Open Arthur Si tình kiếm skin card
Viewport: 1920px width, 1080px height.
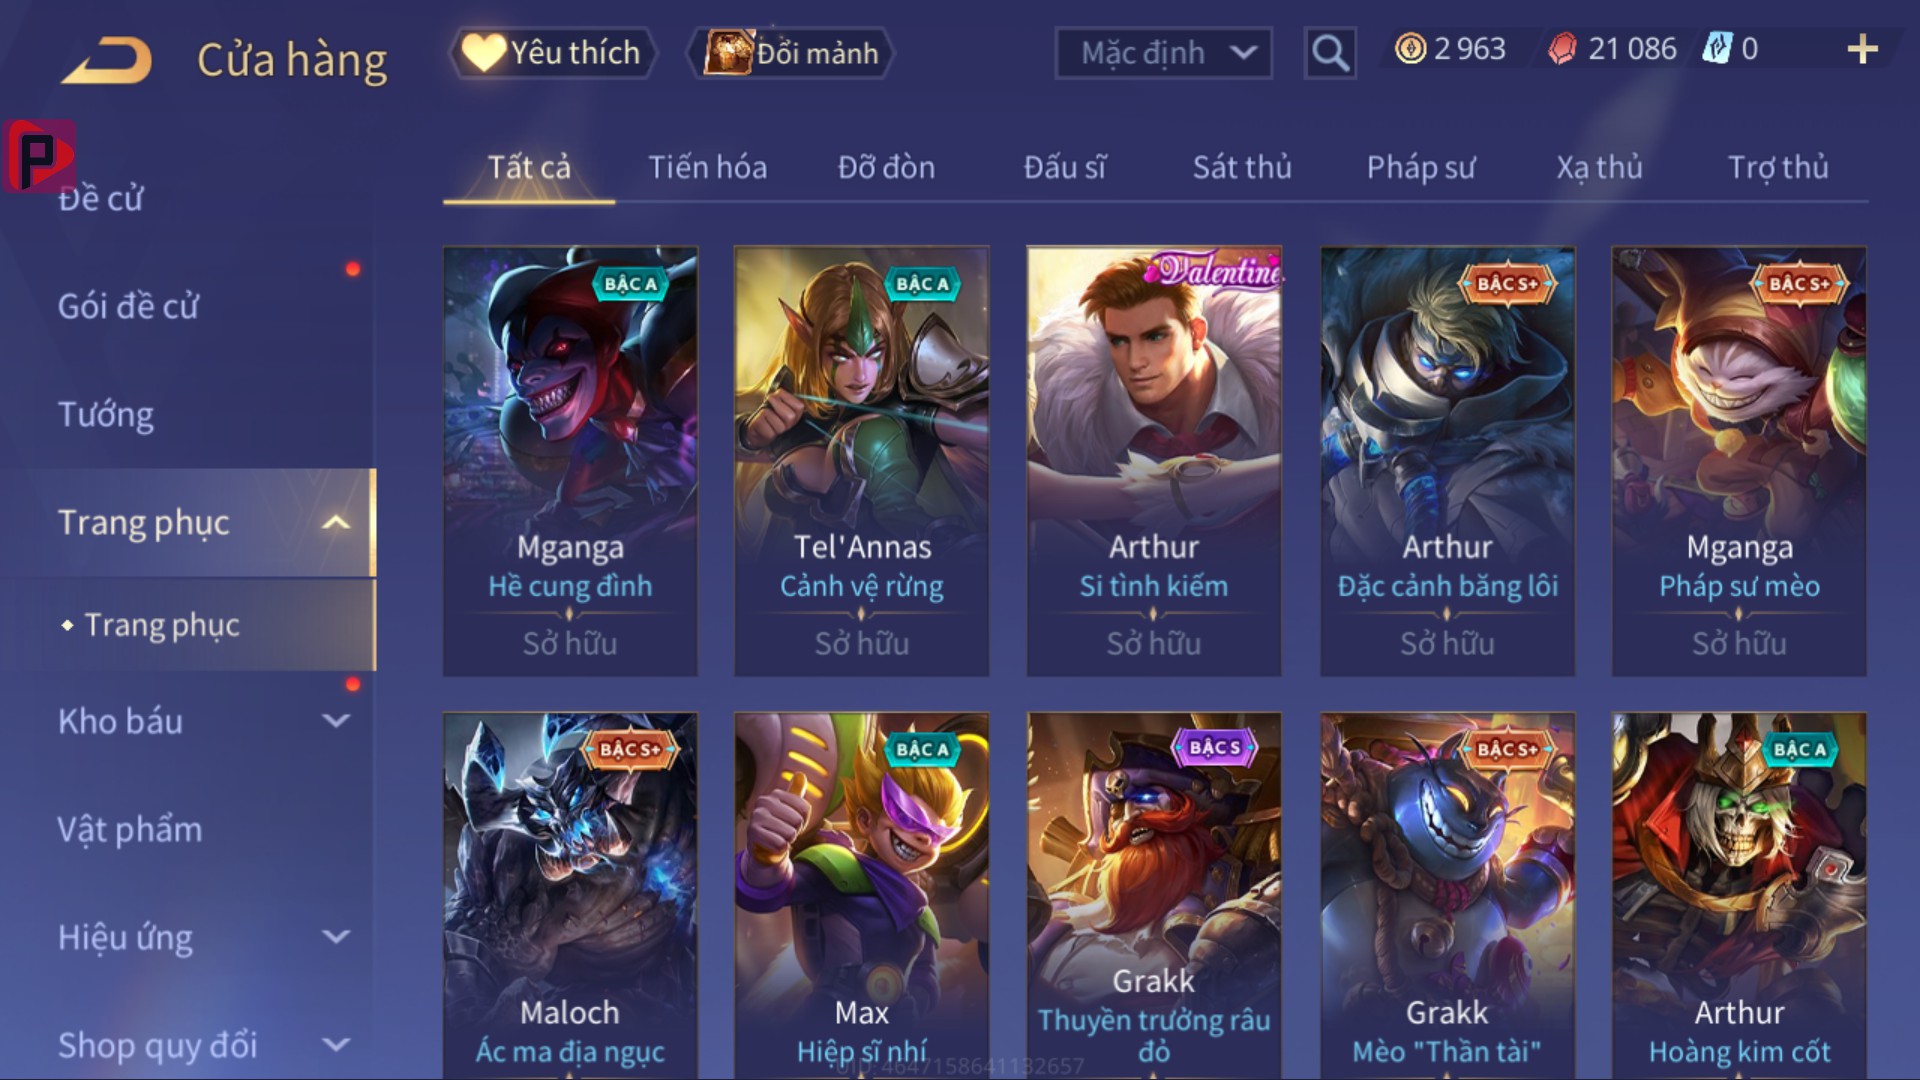1154,461
